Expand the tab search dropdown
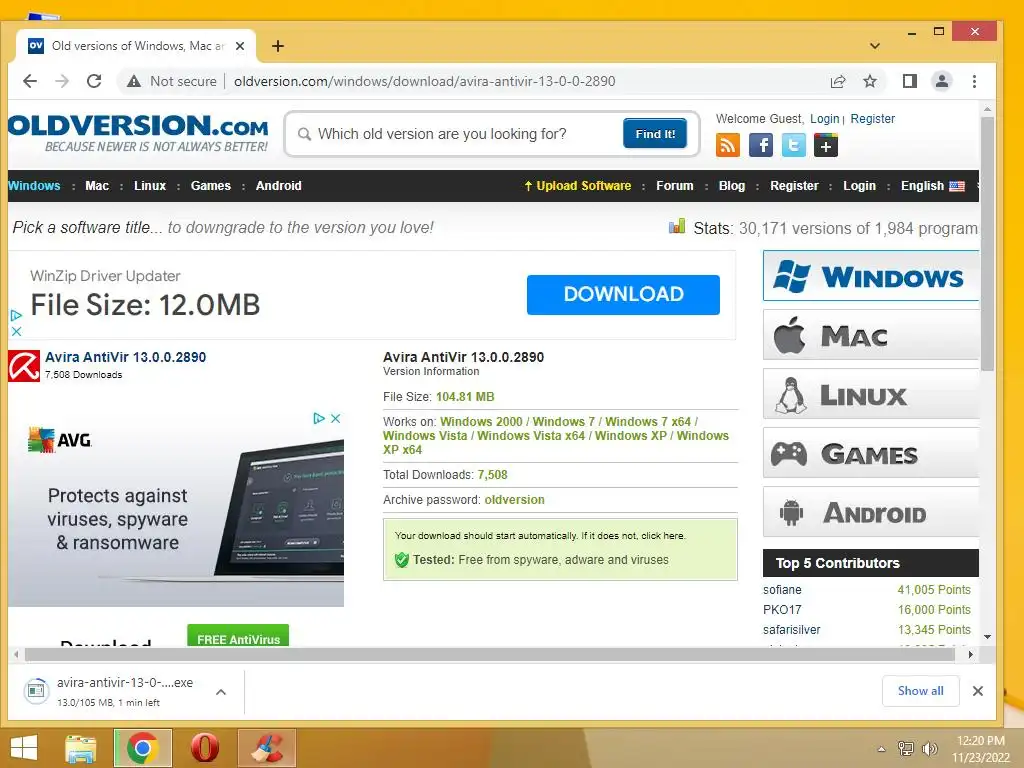 (874, 46)
